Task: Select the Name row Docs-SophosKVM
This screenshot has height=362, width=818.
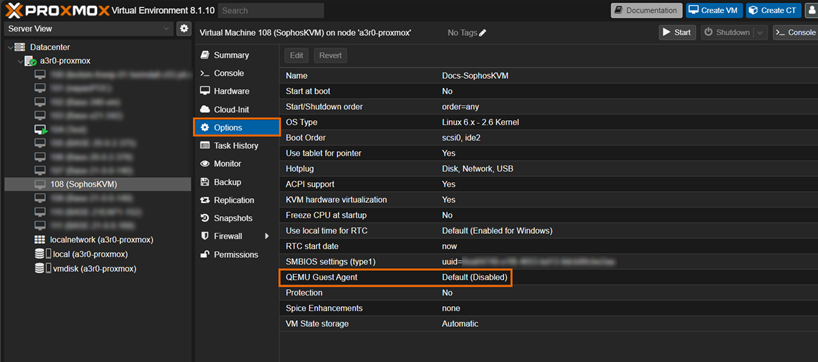Action: click(549, 76)
